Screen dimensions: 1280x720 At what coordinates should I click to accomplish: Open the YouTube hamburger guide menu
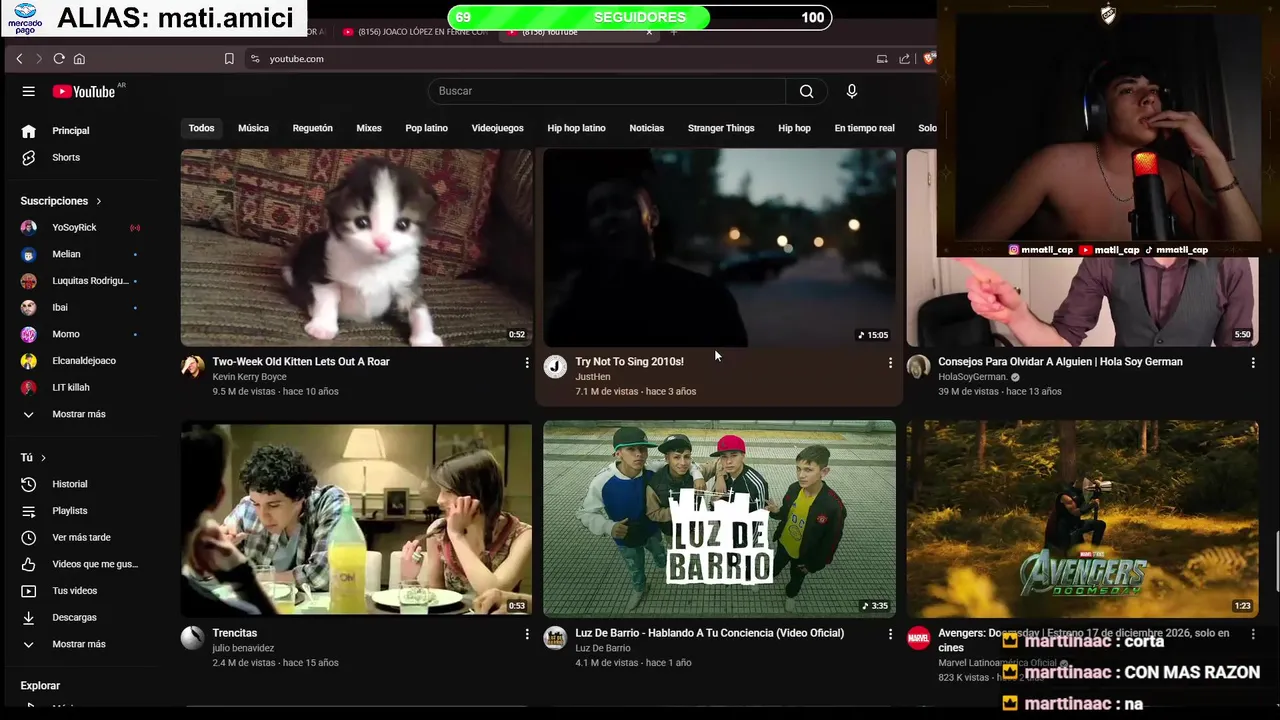[x=29, y=91]
